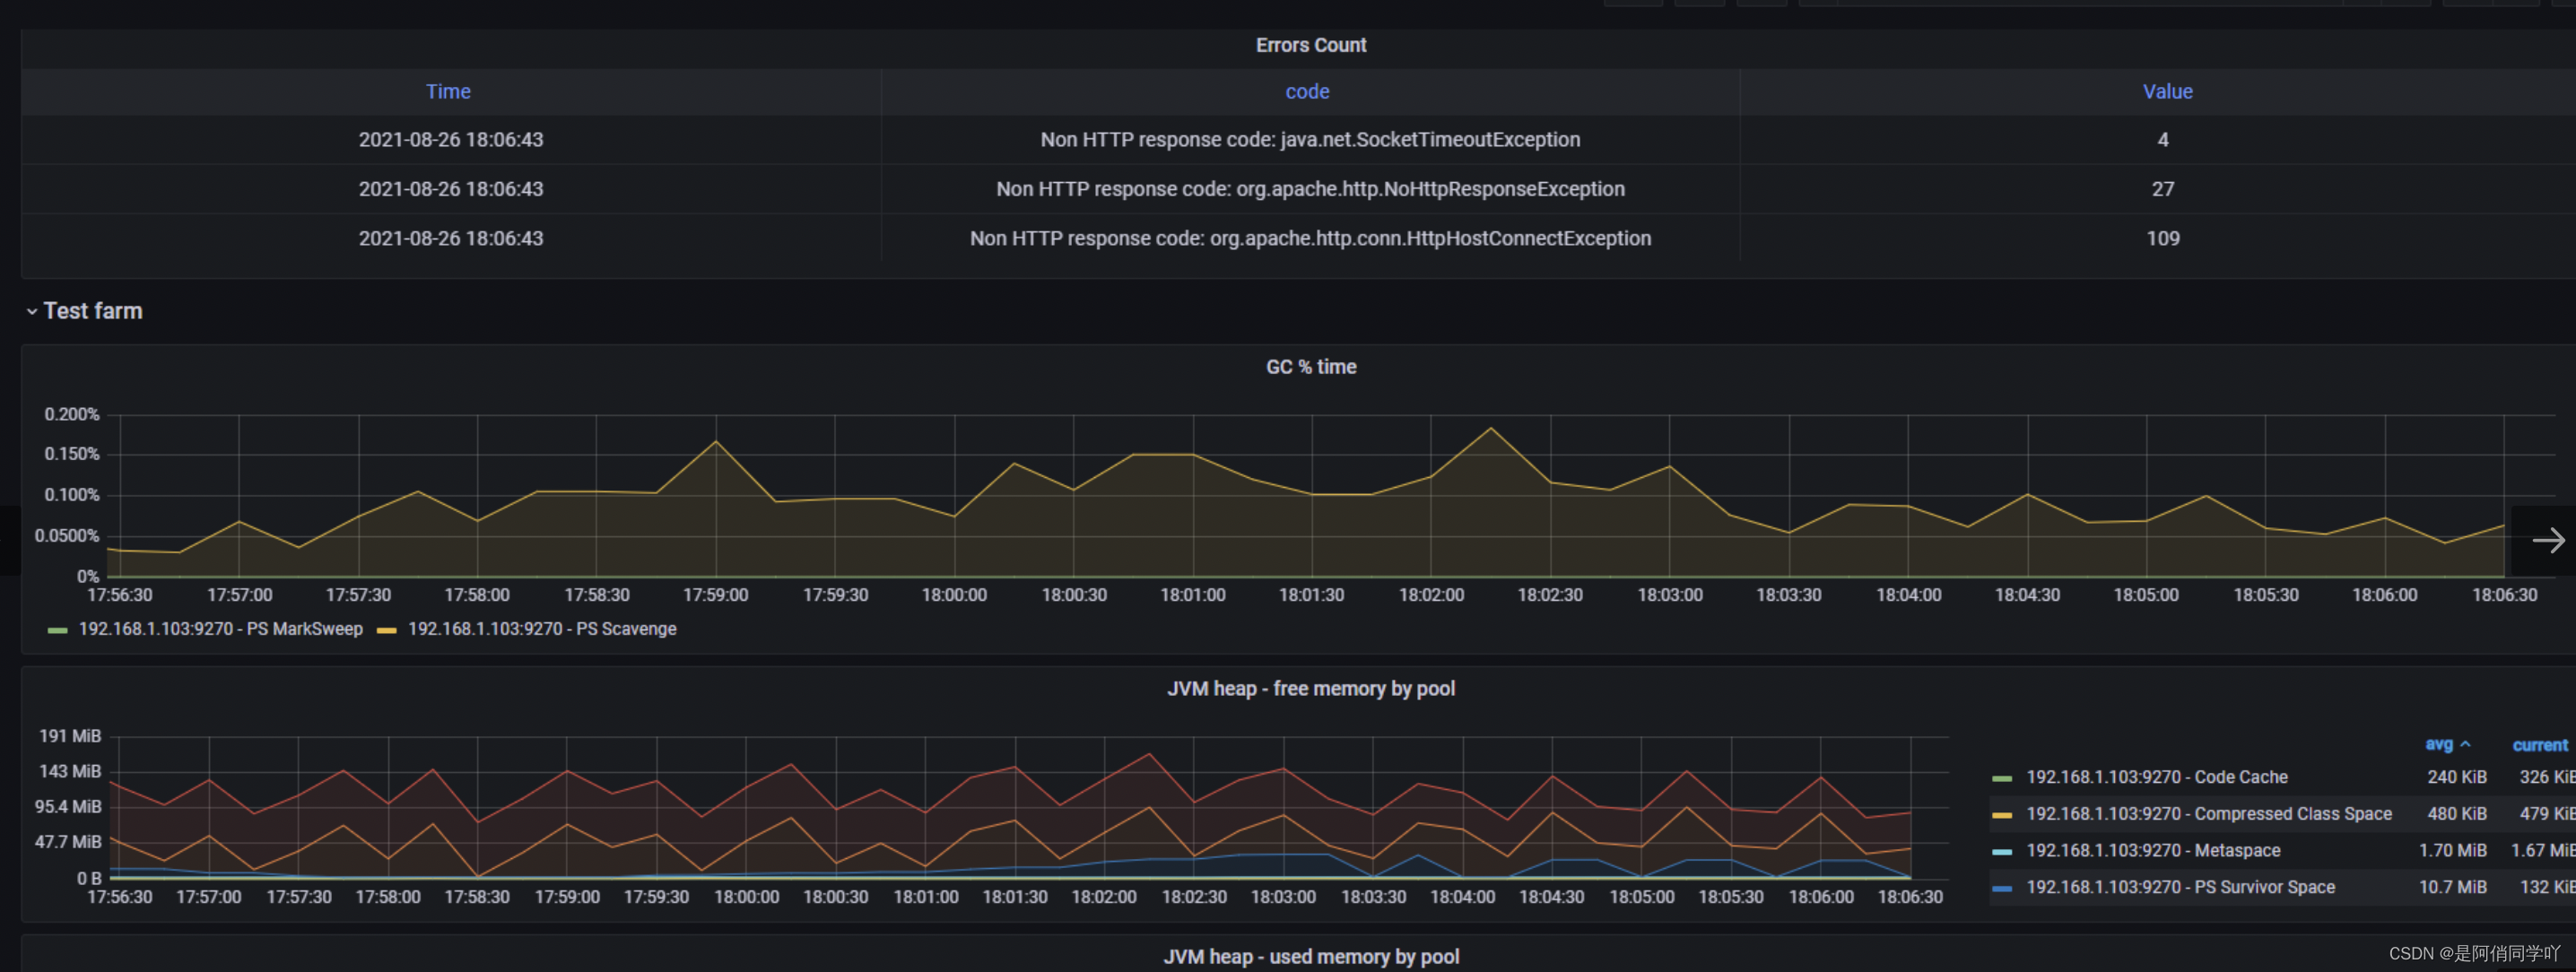
Task: Select the SocketTimeoutException code cell
Action: pos(1310,140)
